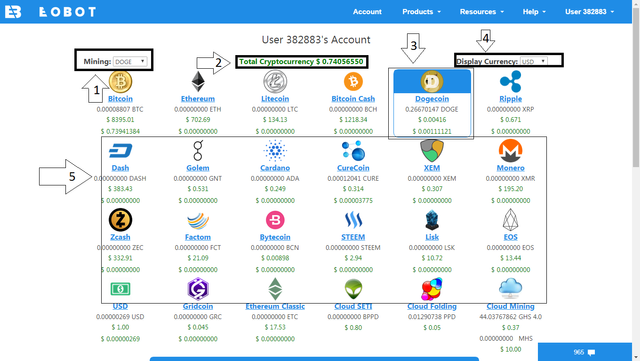Open the EOS link

511,237
